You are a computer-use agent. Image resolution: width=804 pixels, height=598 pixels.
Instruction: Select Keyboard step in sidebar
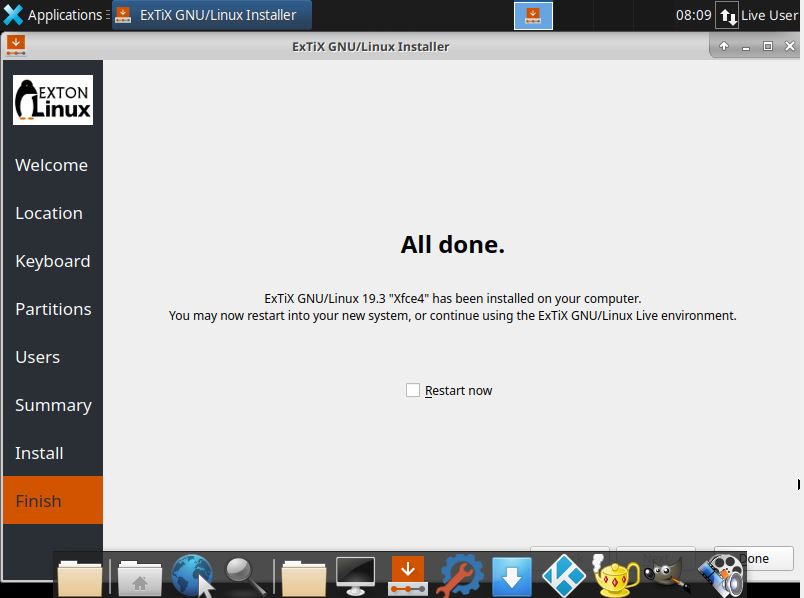click(52, 261)
